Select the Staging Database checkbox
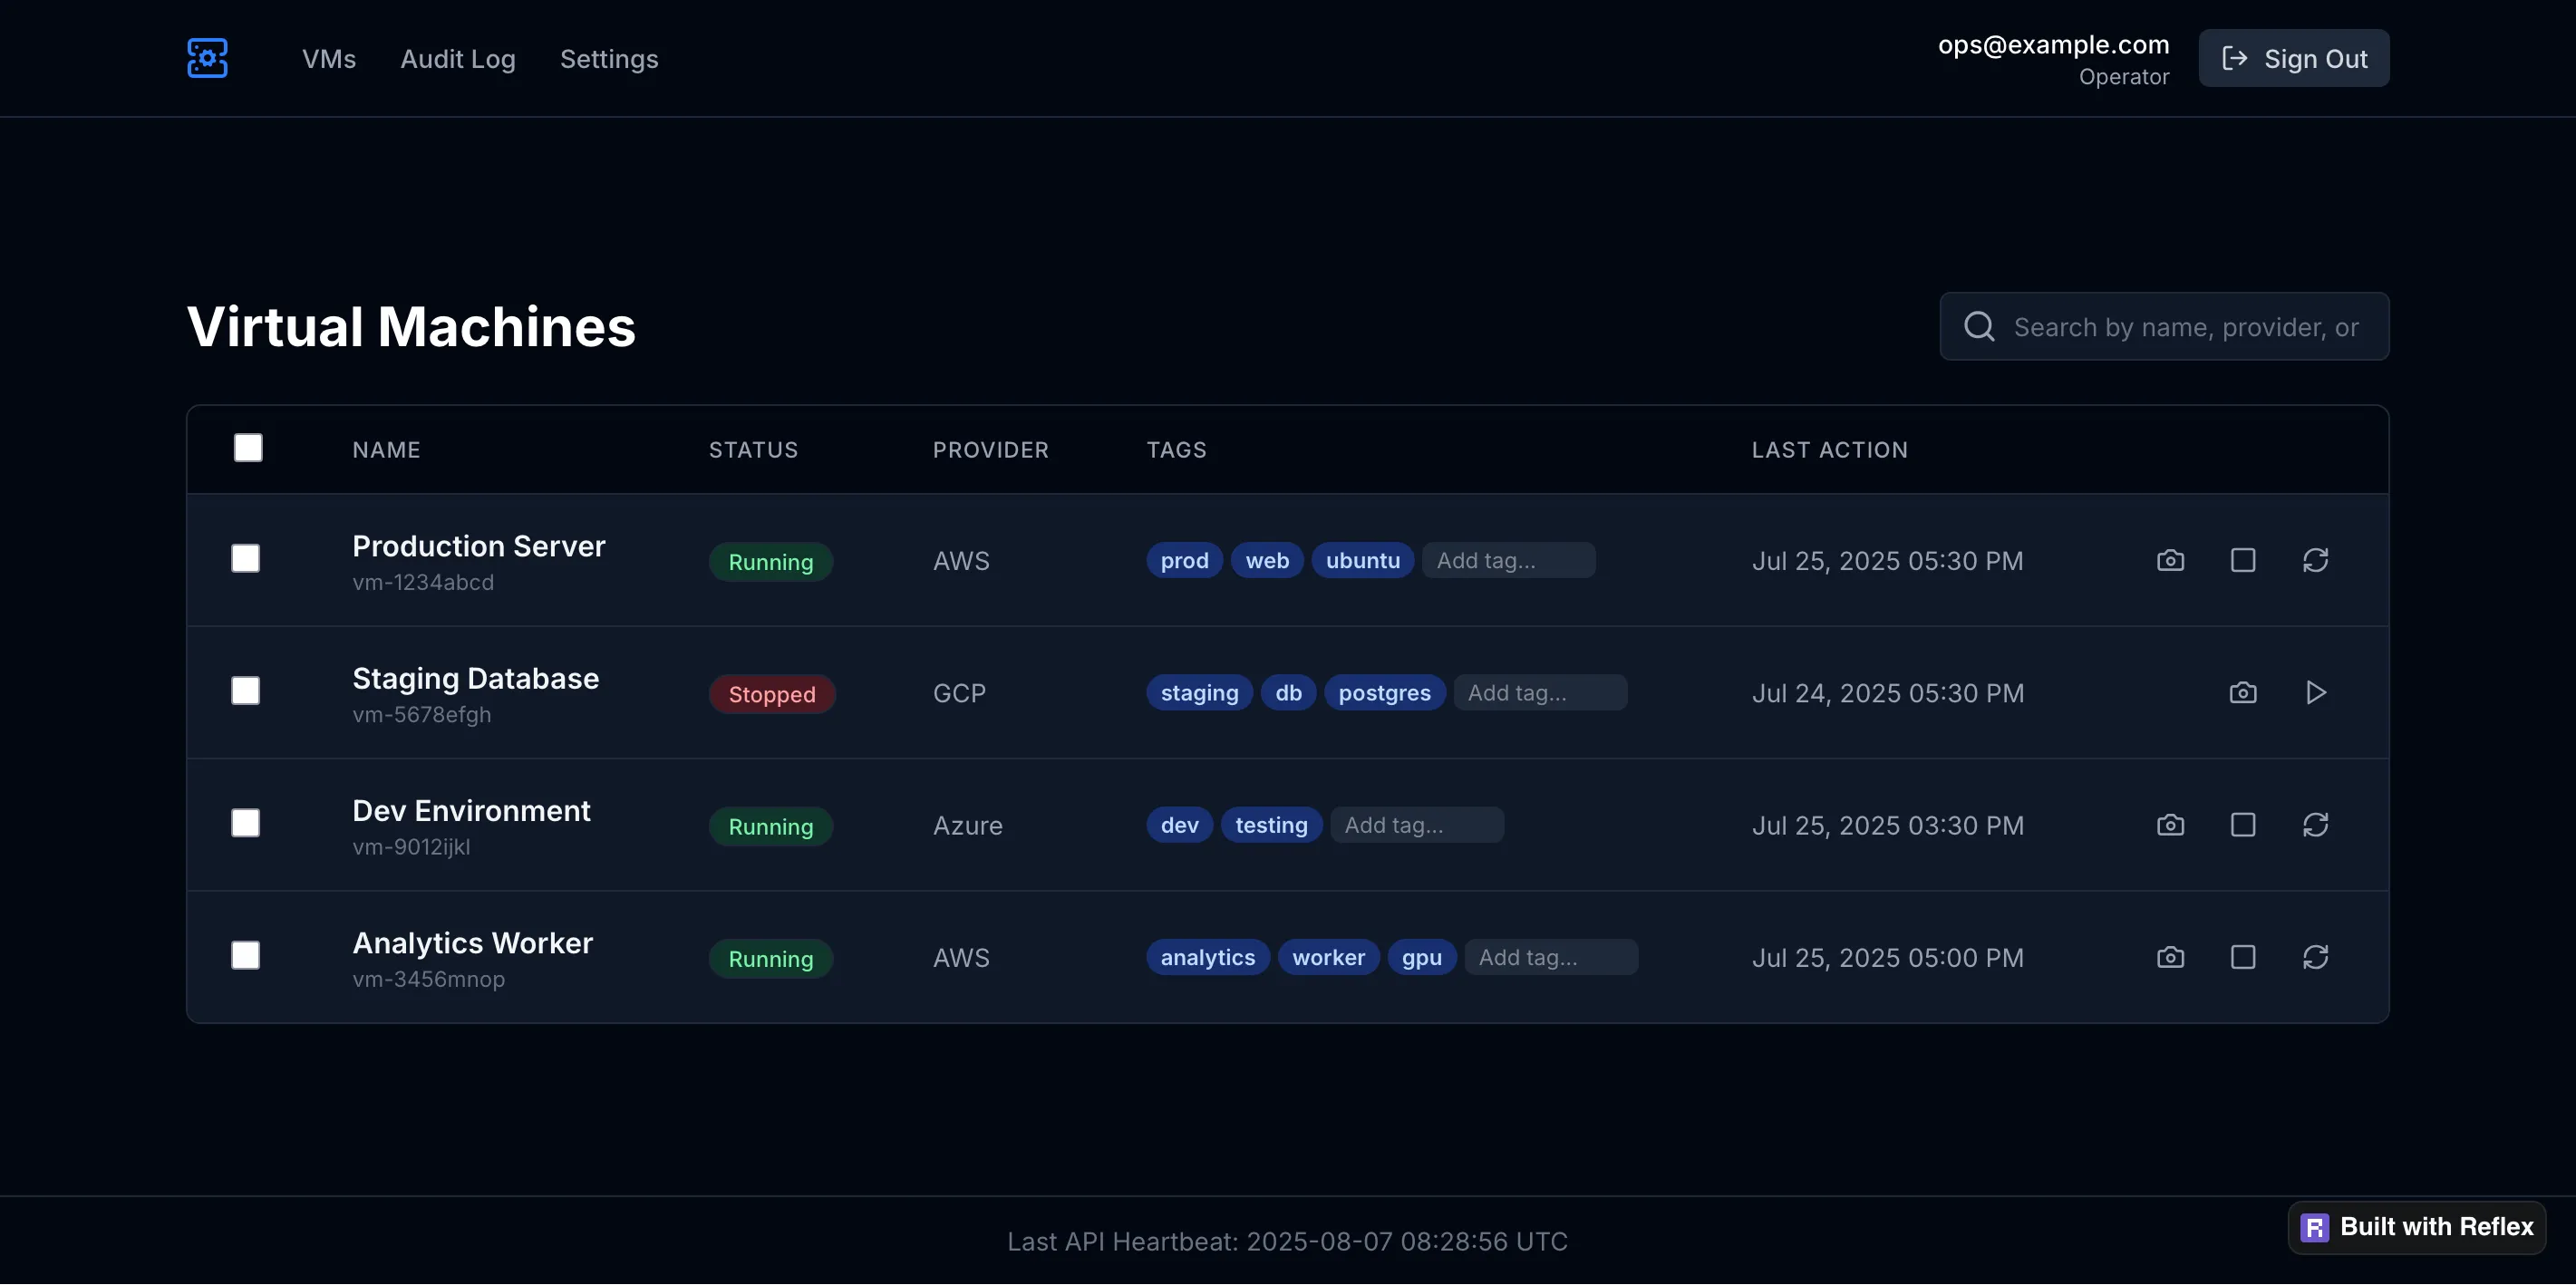 coord(245,691)
